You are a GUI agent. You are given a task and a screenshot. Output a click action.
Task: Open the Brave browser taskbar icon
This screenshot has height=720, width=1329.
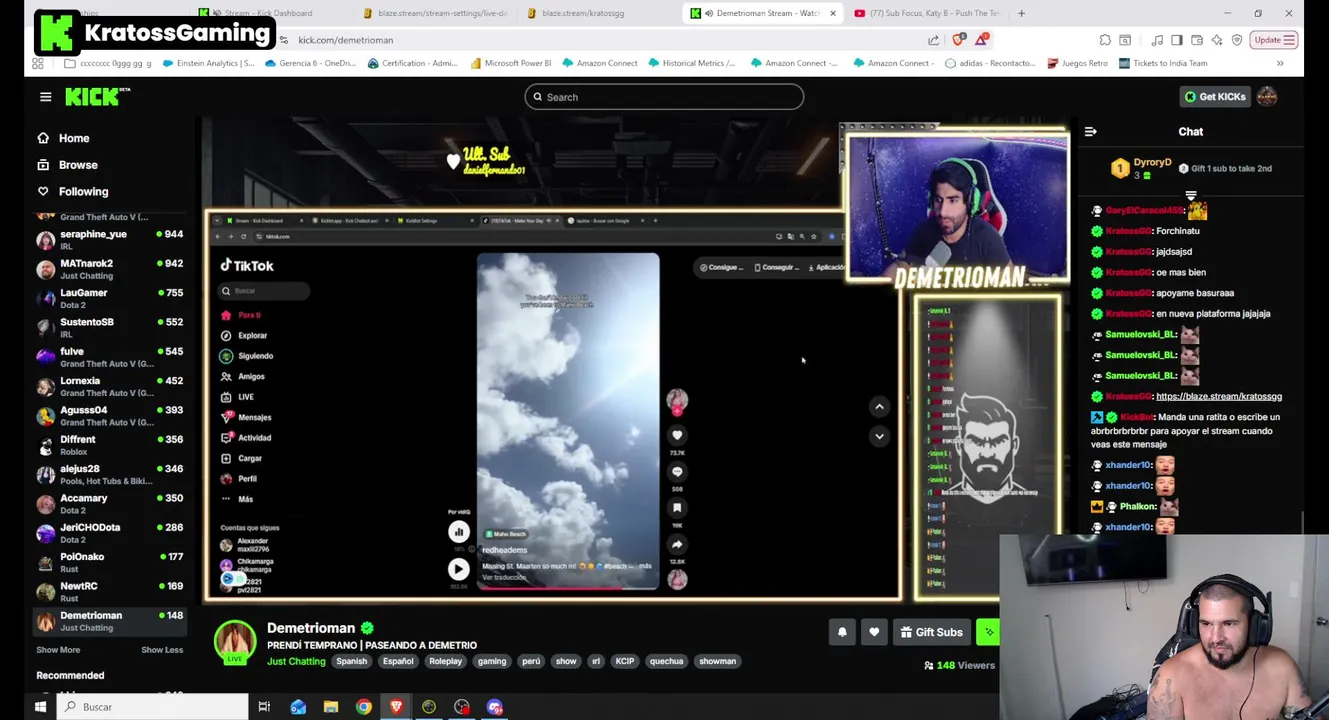(x=396, y=707)
